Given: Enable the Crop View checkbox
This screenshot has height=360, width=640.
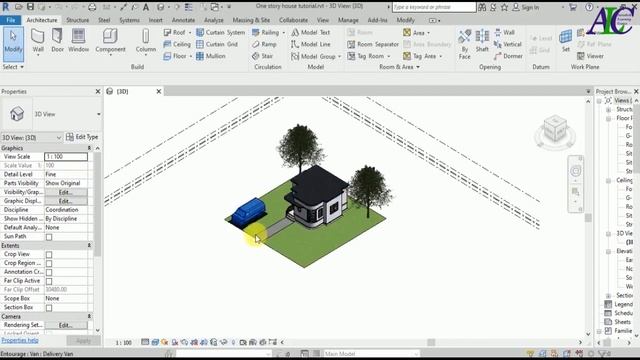Looking at the screenshot, I should click(x=49, y=254).
